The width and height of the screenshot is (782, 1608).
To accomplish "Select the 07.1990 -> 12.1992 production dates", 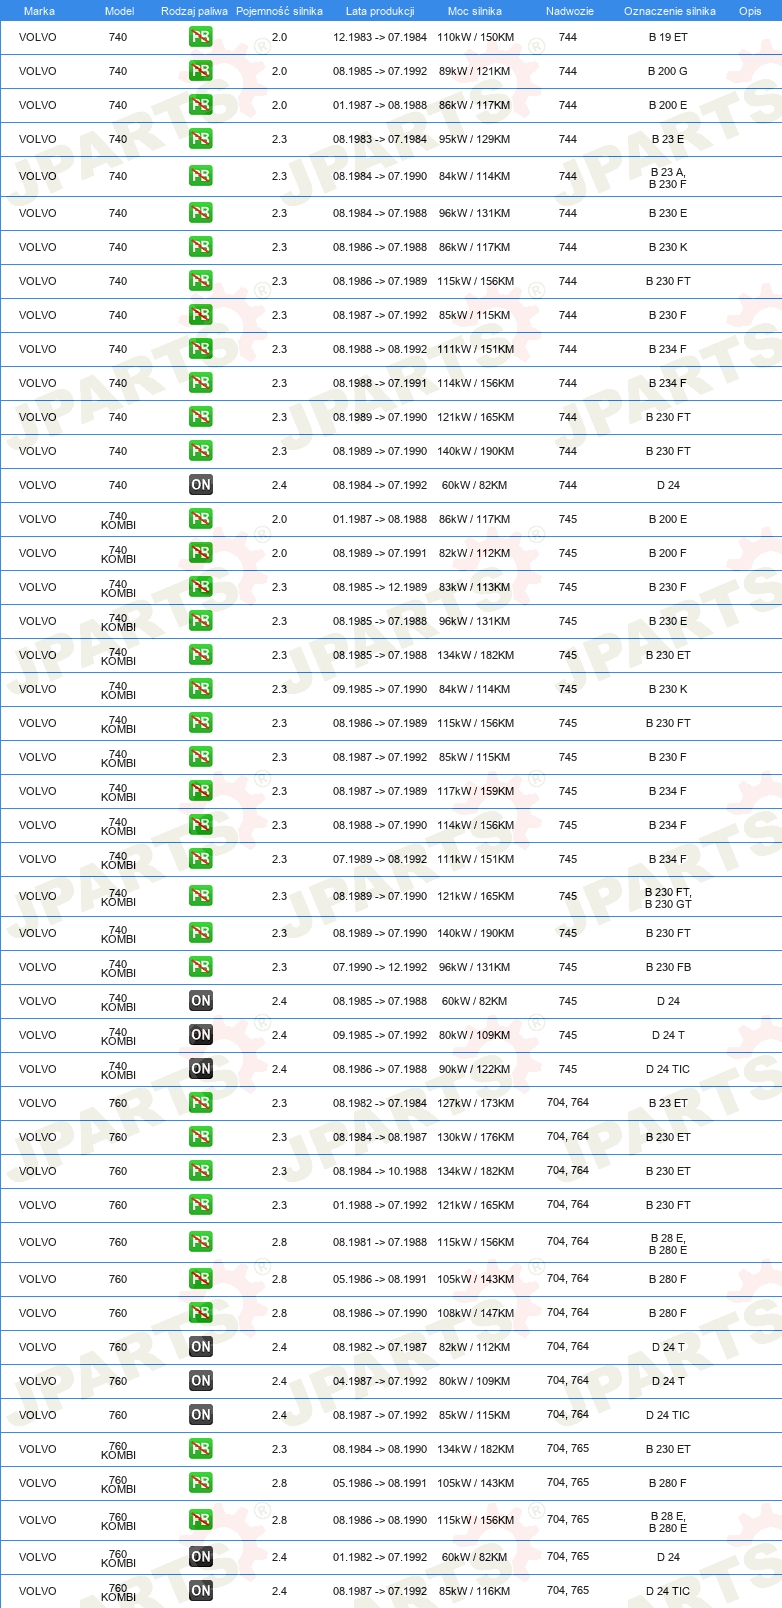I will (380, 967).
